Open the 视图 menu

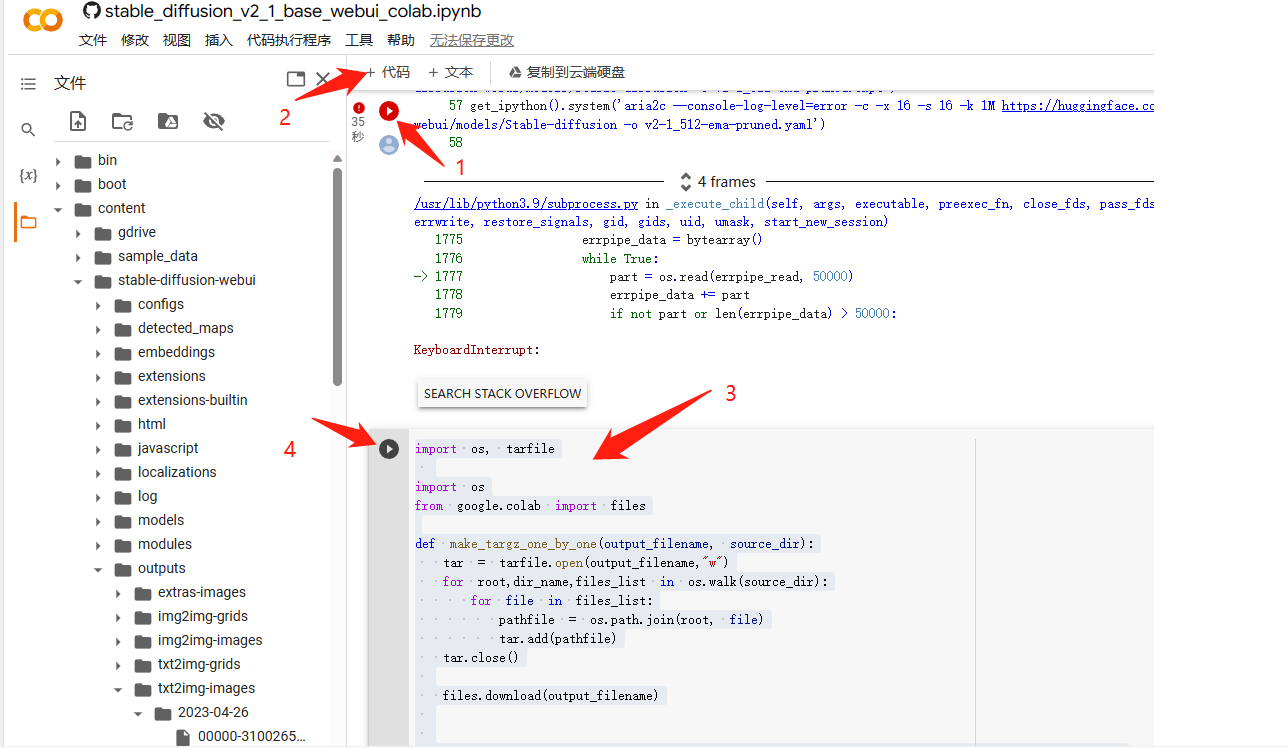[x=177, y=40]
